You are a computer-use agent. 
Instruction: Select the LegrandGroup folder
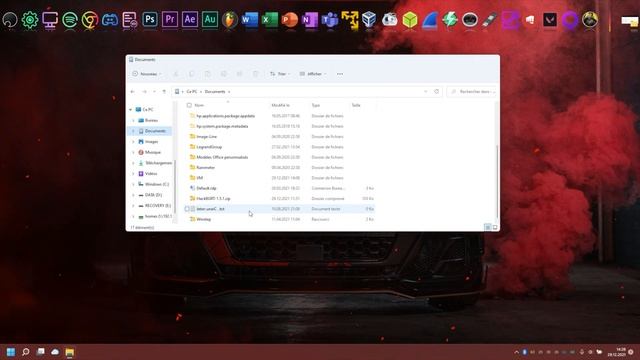pyautogui.click(x=209, y=147)
